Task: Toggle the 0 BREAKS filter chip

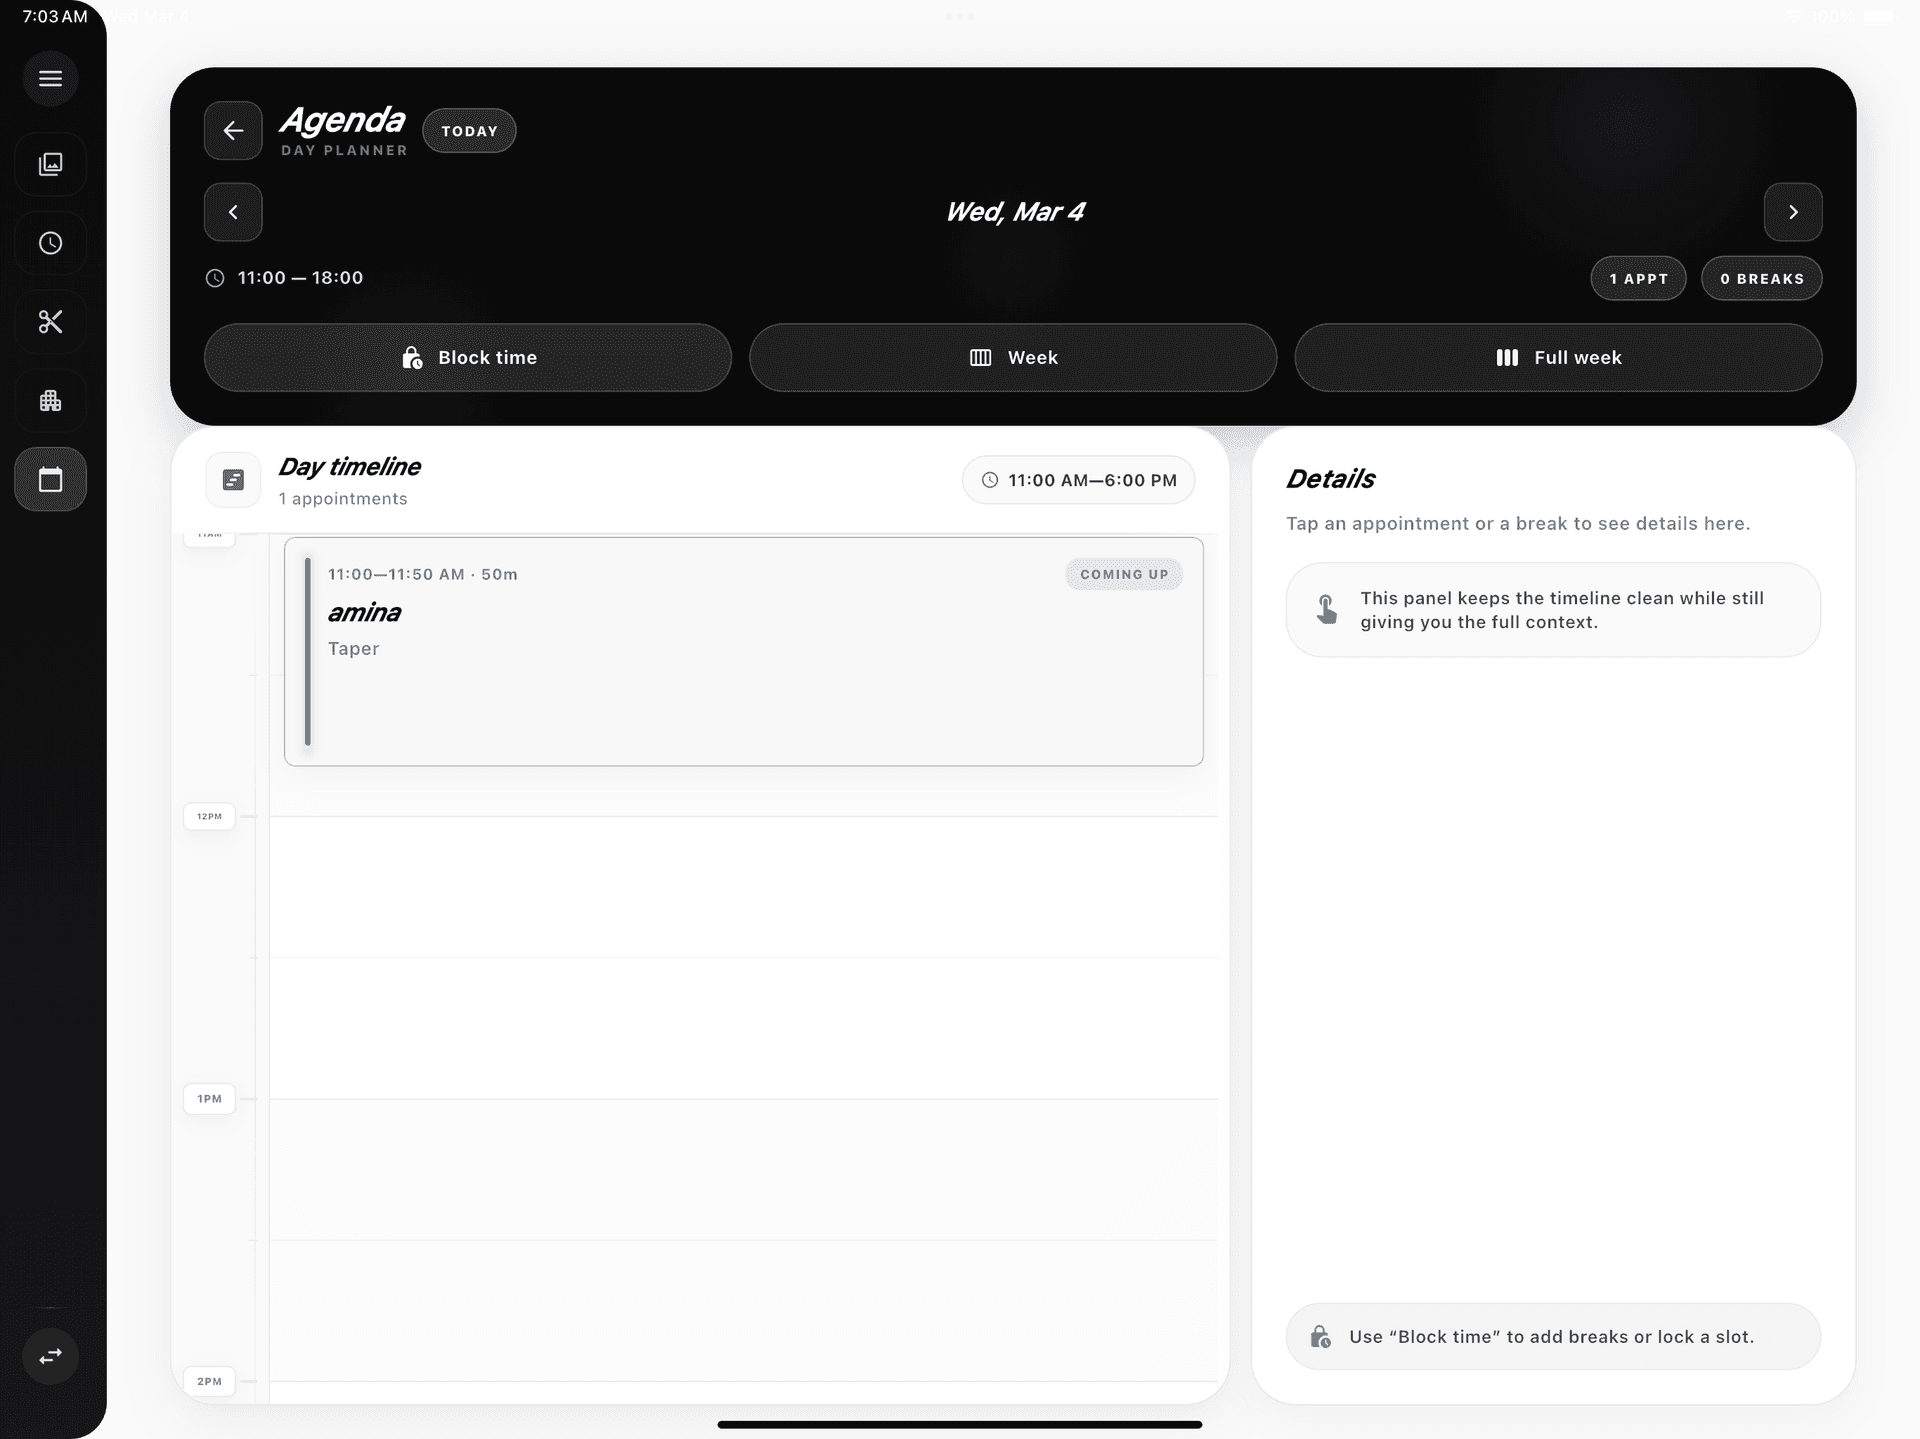Action: tap(1761, 278)
